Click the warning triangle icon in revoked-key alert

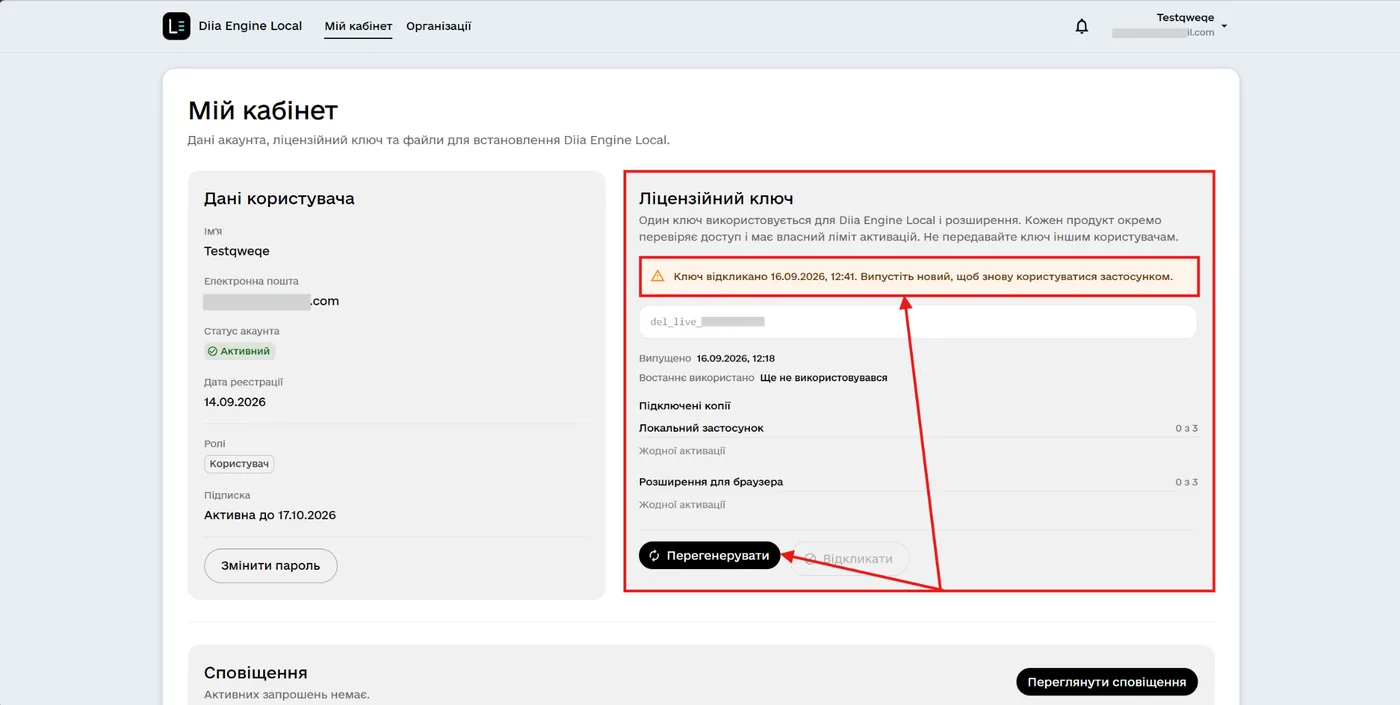(657, 276)
